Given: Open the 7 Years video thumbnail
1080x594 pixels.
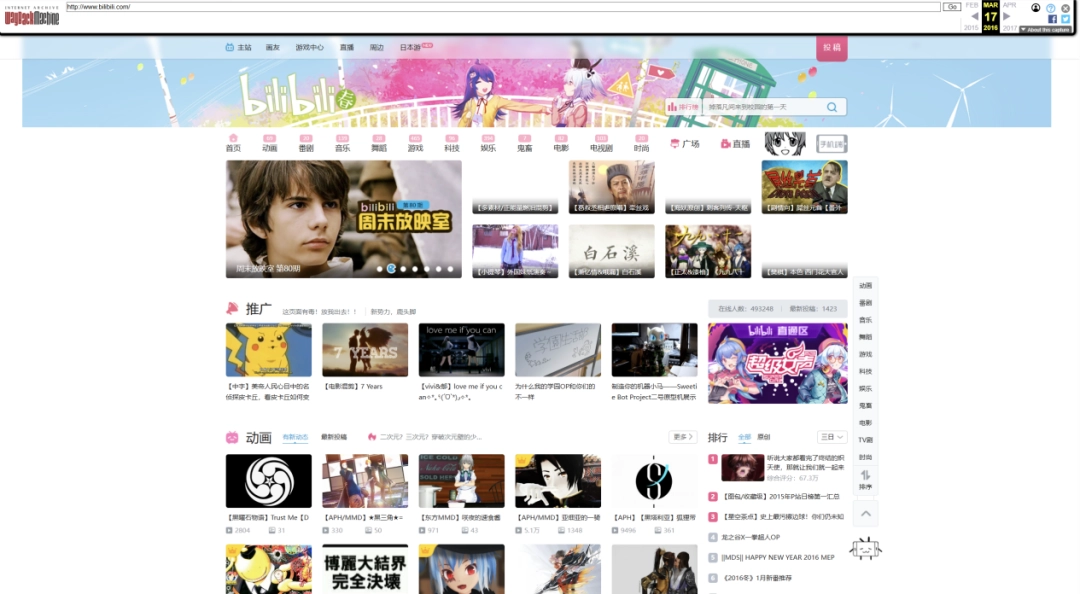Looking at the screenshot, I should coord(365,350).
